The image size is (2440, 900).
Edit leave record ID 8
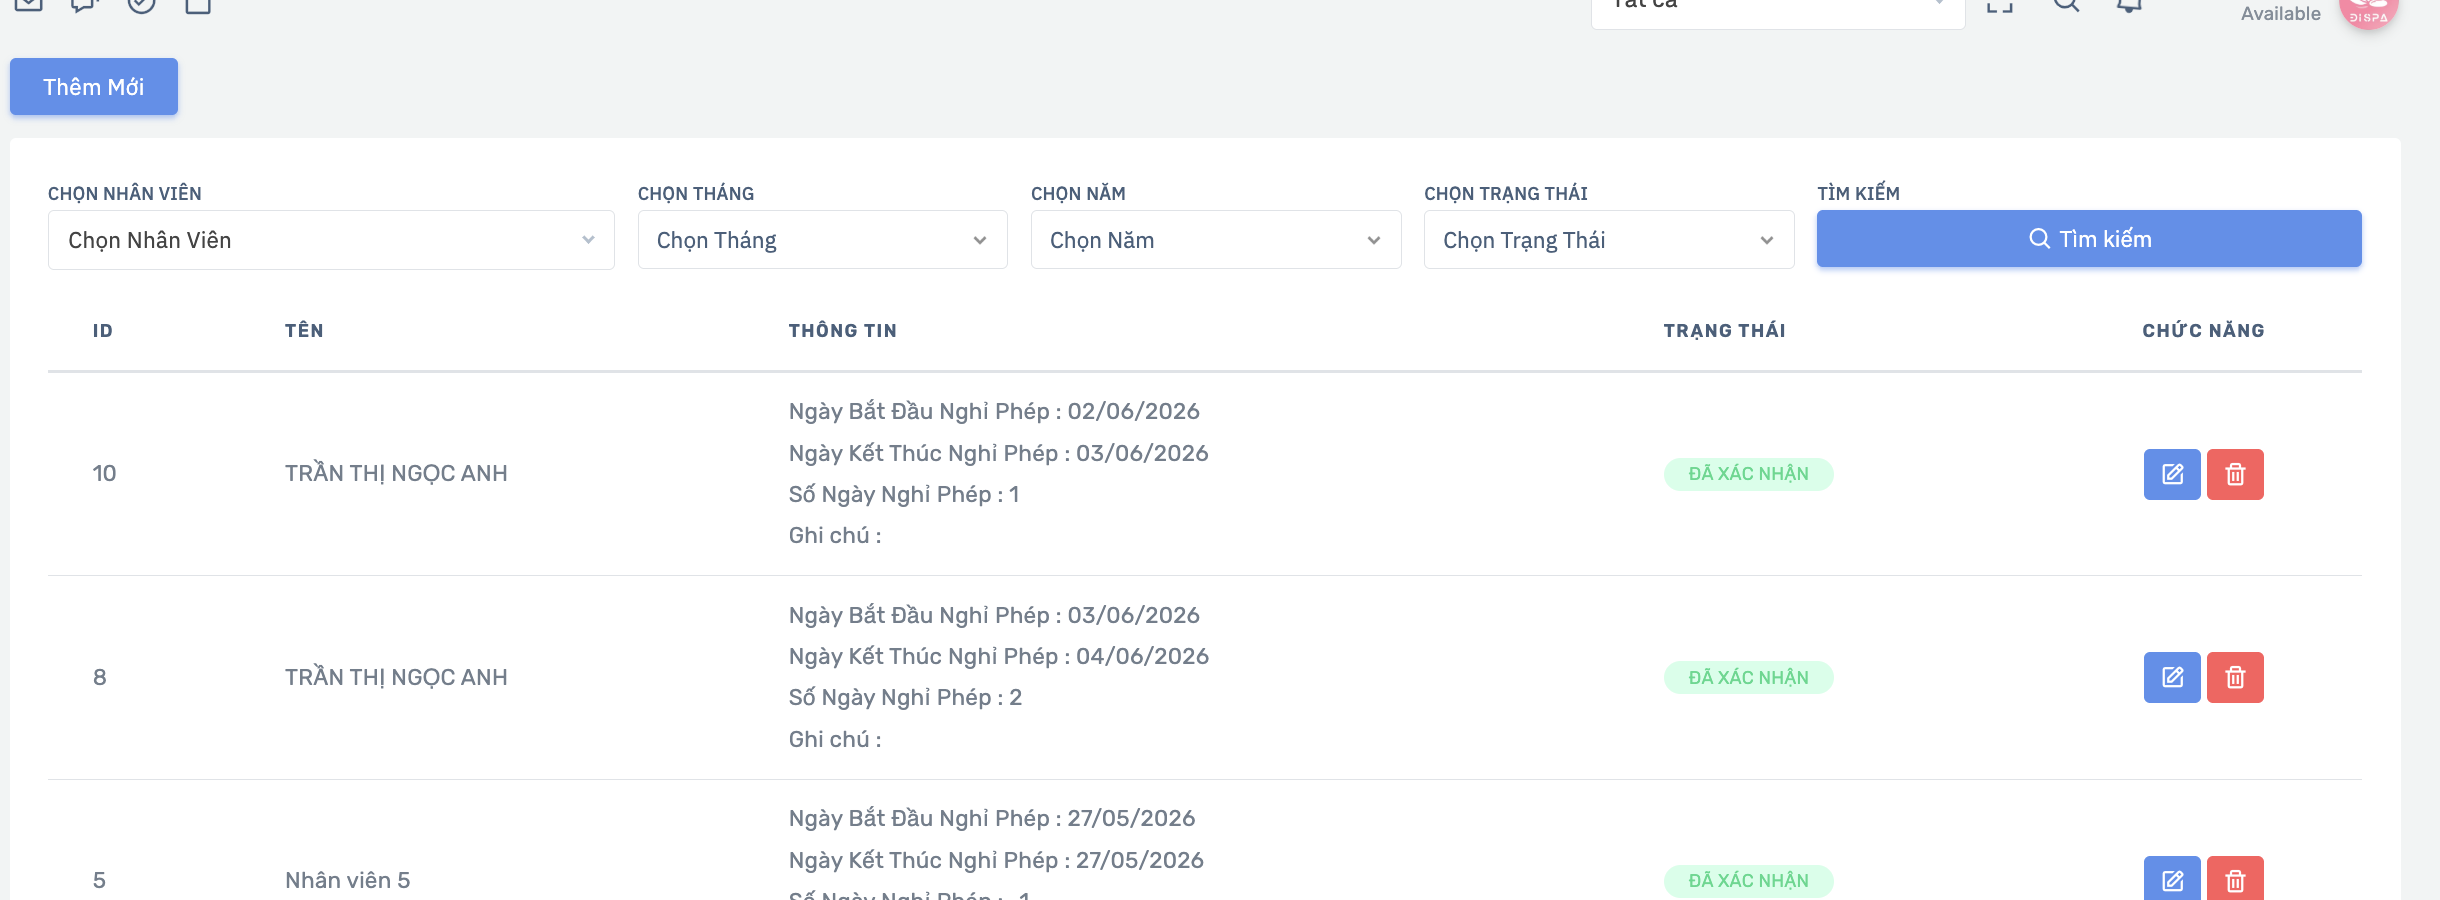[2172, 678]
